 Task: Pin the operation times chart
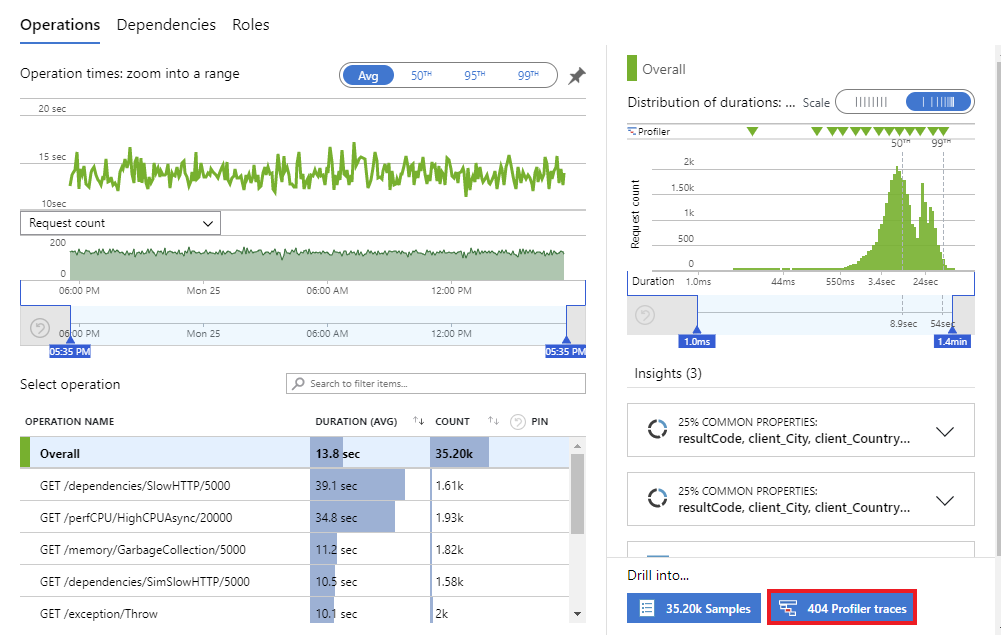[576, 76]
